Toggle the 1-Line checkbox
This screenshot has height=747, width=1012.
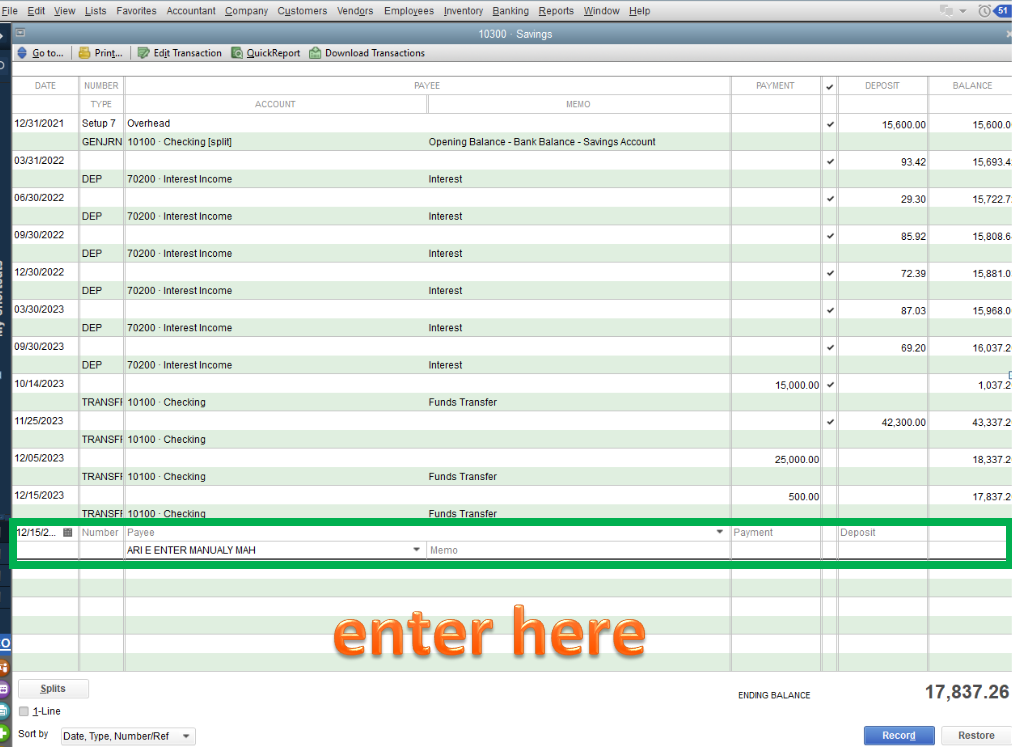coord(24,711)
